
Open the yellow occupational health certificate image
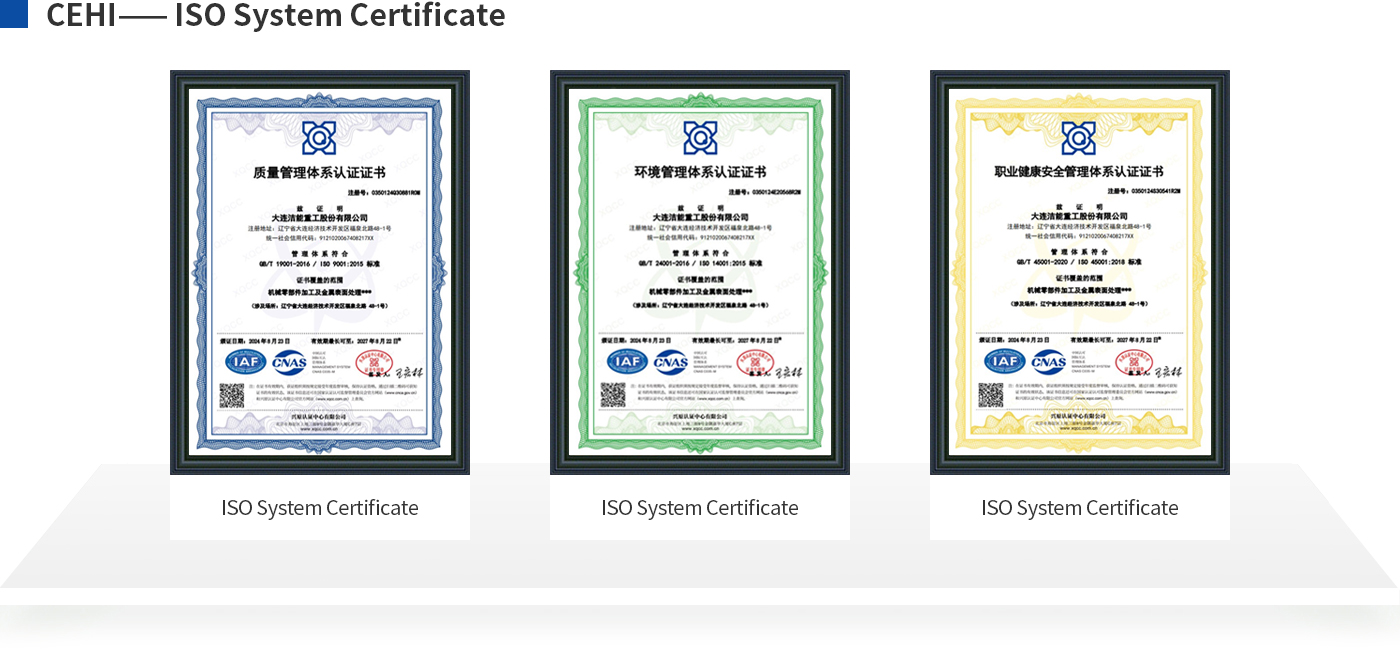(x=1080, y=272)
